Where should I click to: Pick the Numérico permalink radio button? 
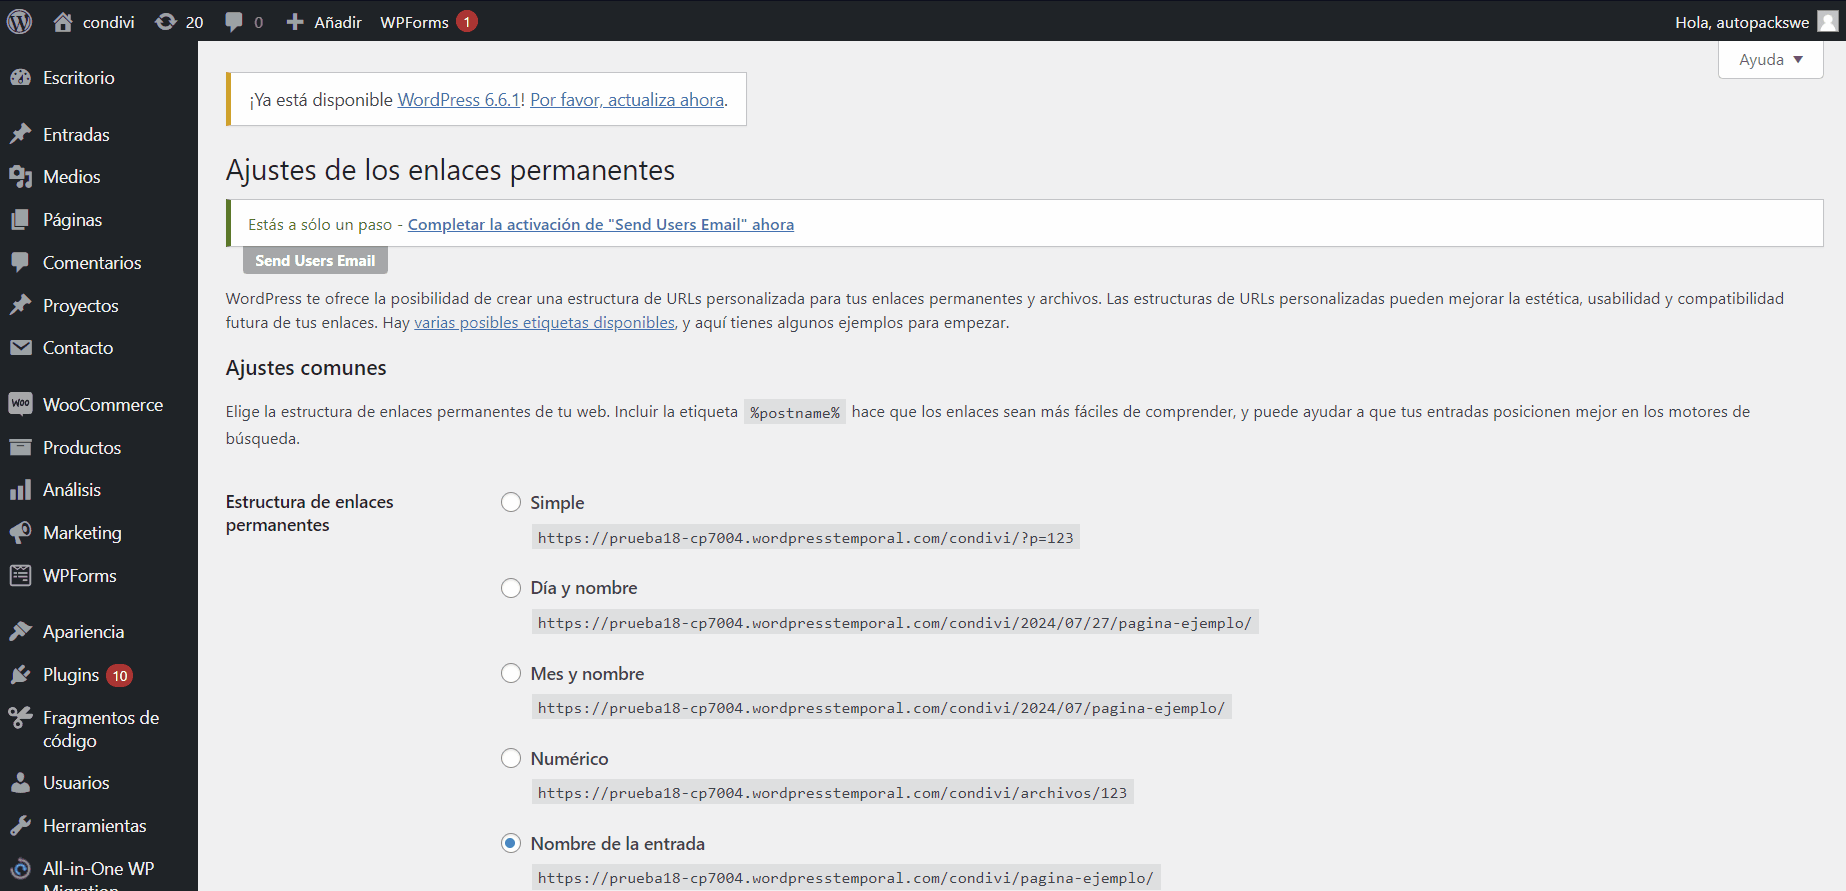click(x=511, y=758)
